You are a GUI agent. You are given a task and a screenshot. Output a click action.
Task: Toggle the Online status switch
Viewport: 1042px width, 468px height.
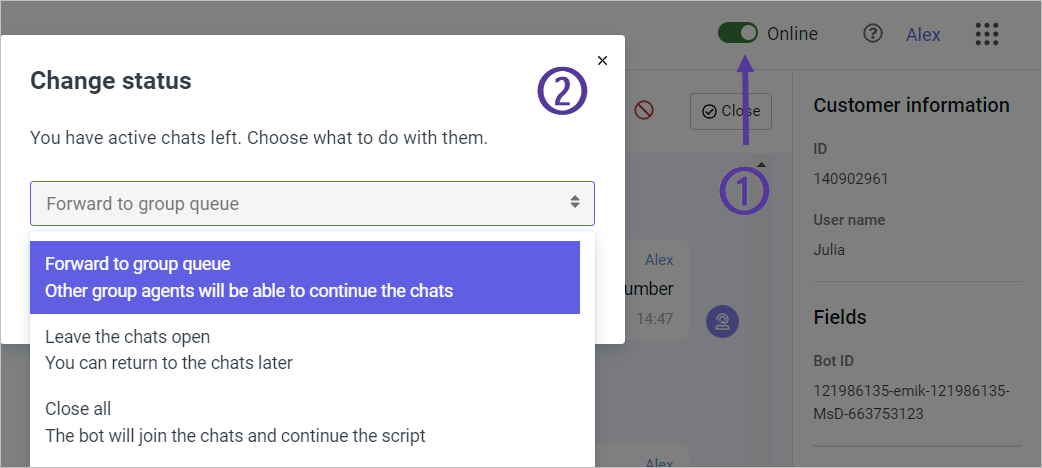[x=738, y=33]
